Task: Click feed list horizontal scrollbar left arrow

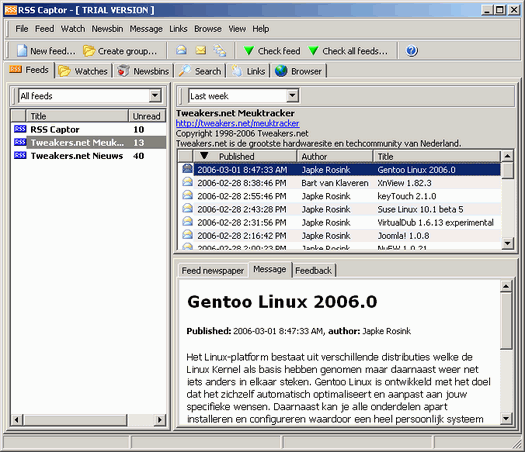Action: pyautogui.click(x=17, y=420)
